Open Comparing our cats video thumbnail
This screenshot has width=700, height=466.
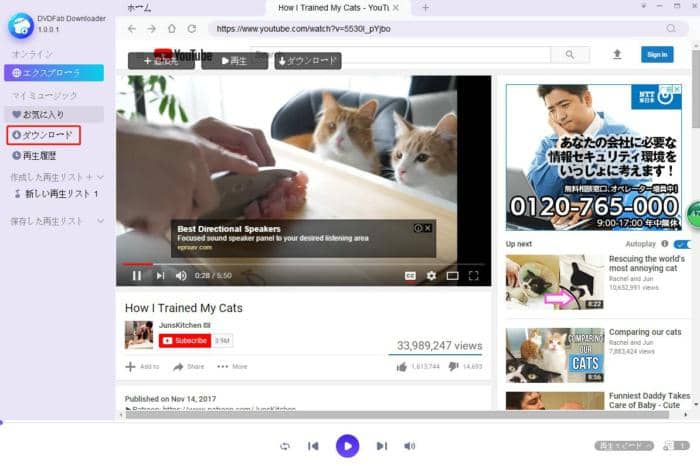(x=555, y=355)
